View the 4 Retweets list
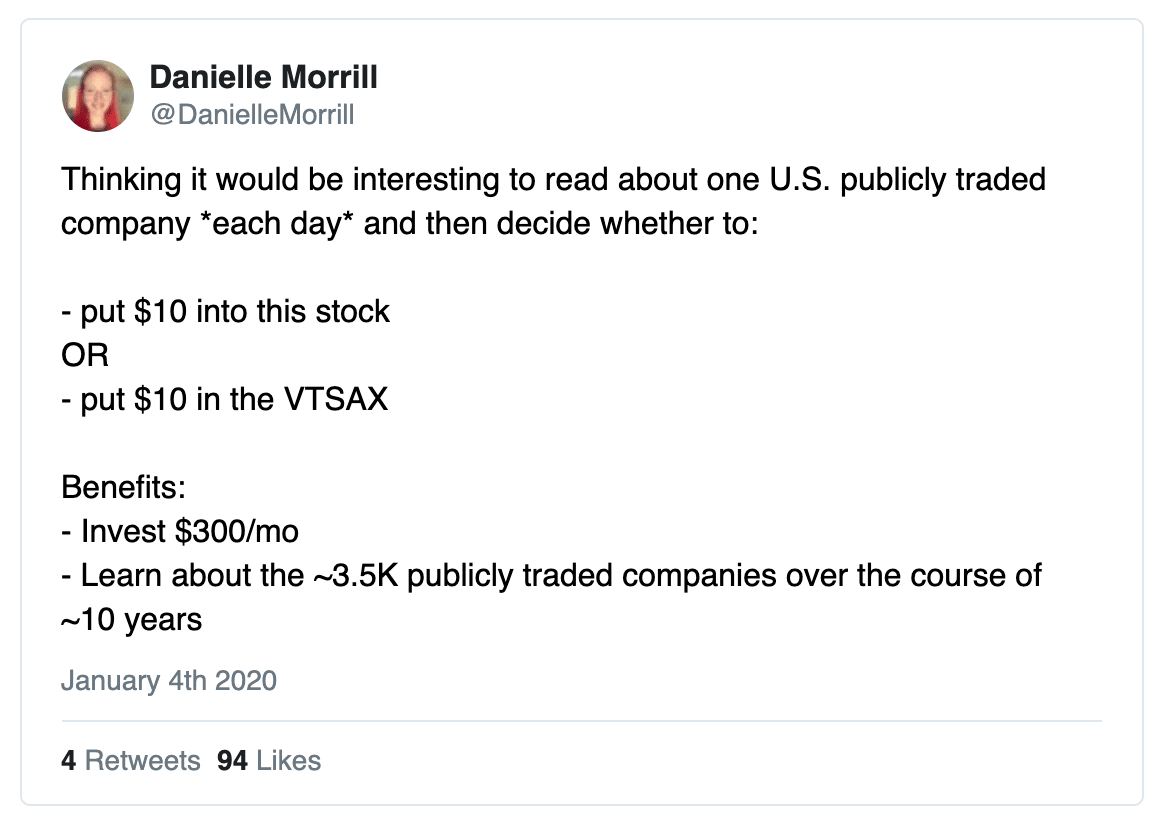Screen dimensions: 1160x820 tap(131, 760)
